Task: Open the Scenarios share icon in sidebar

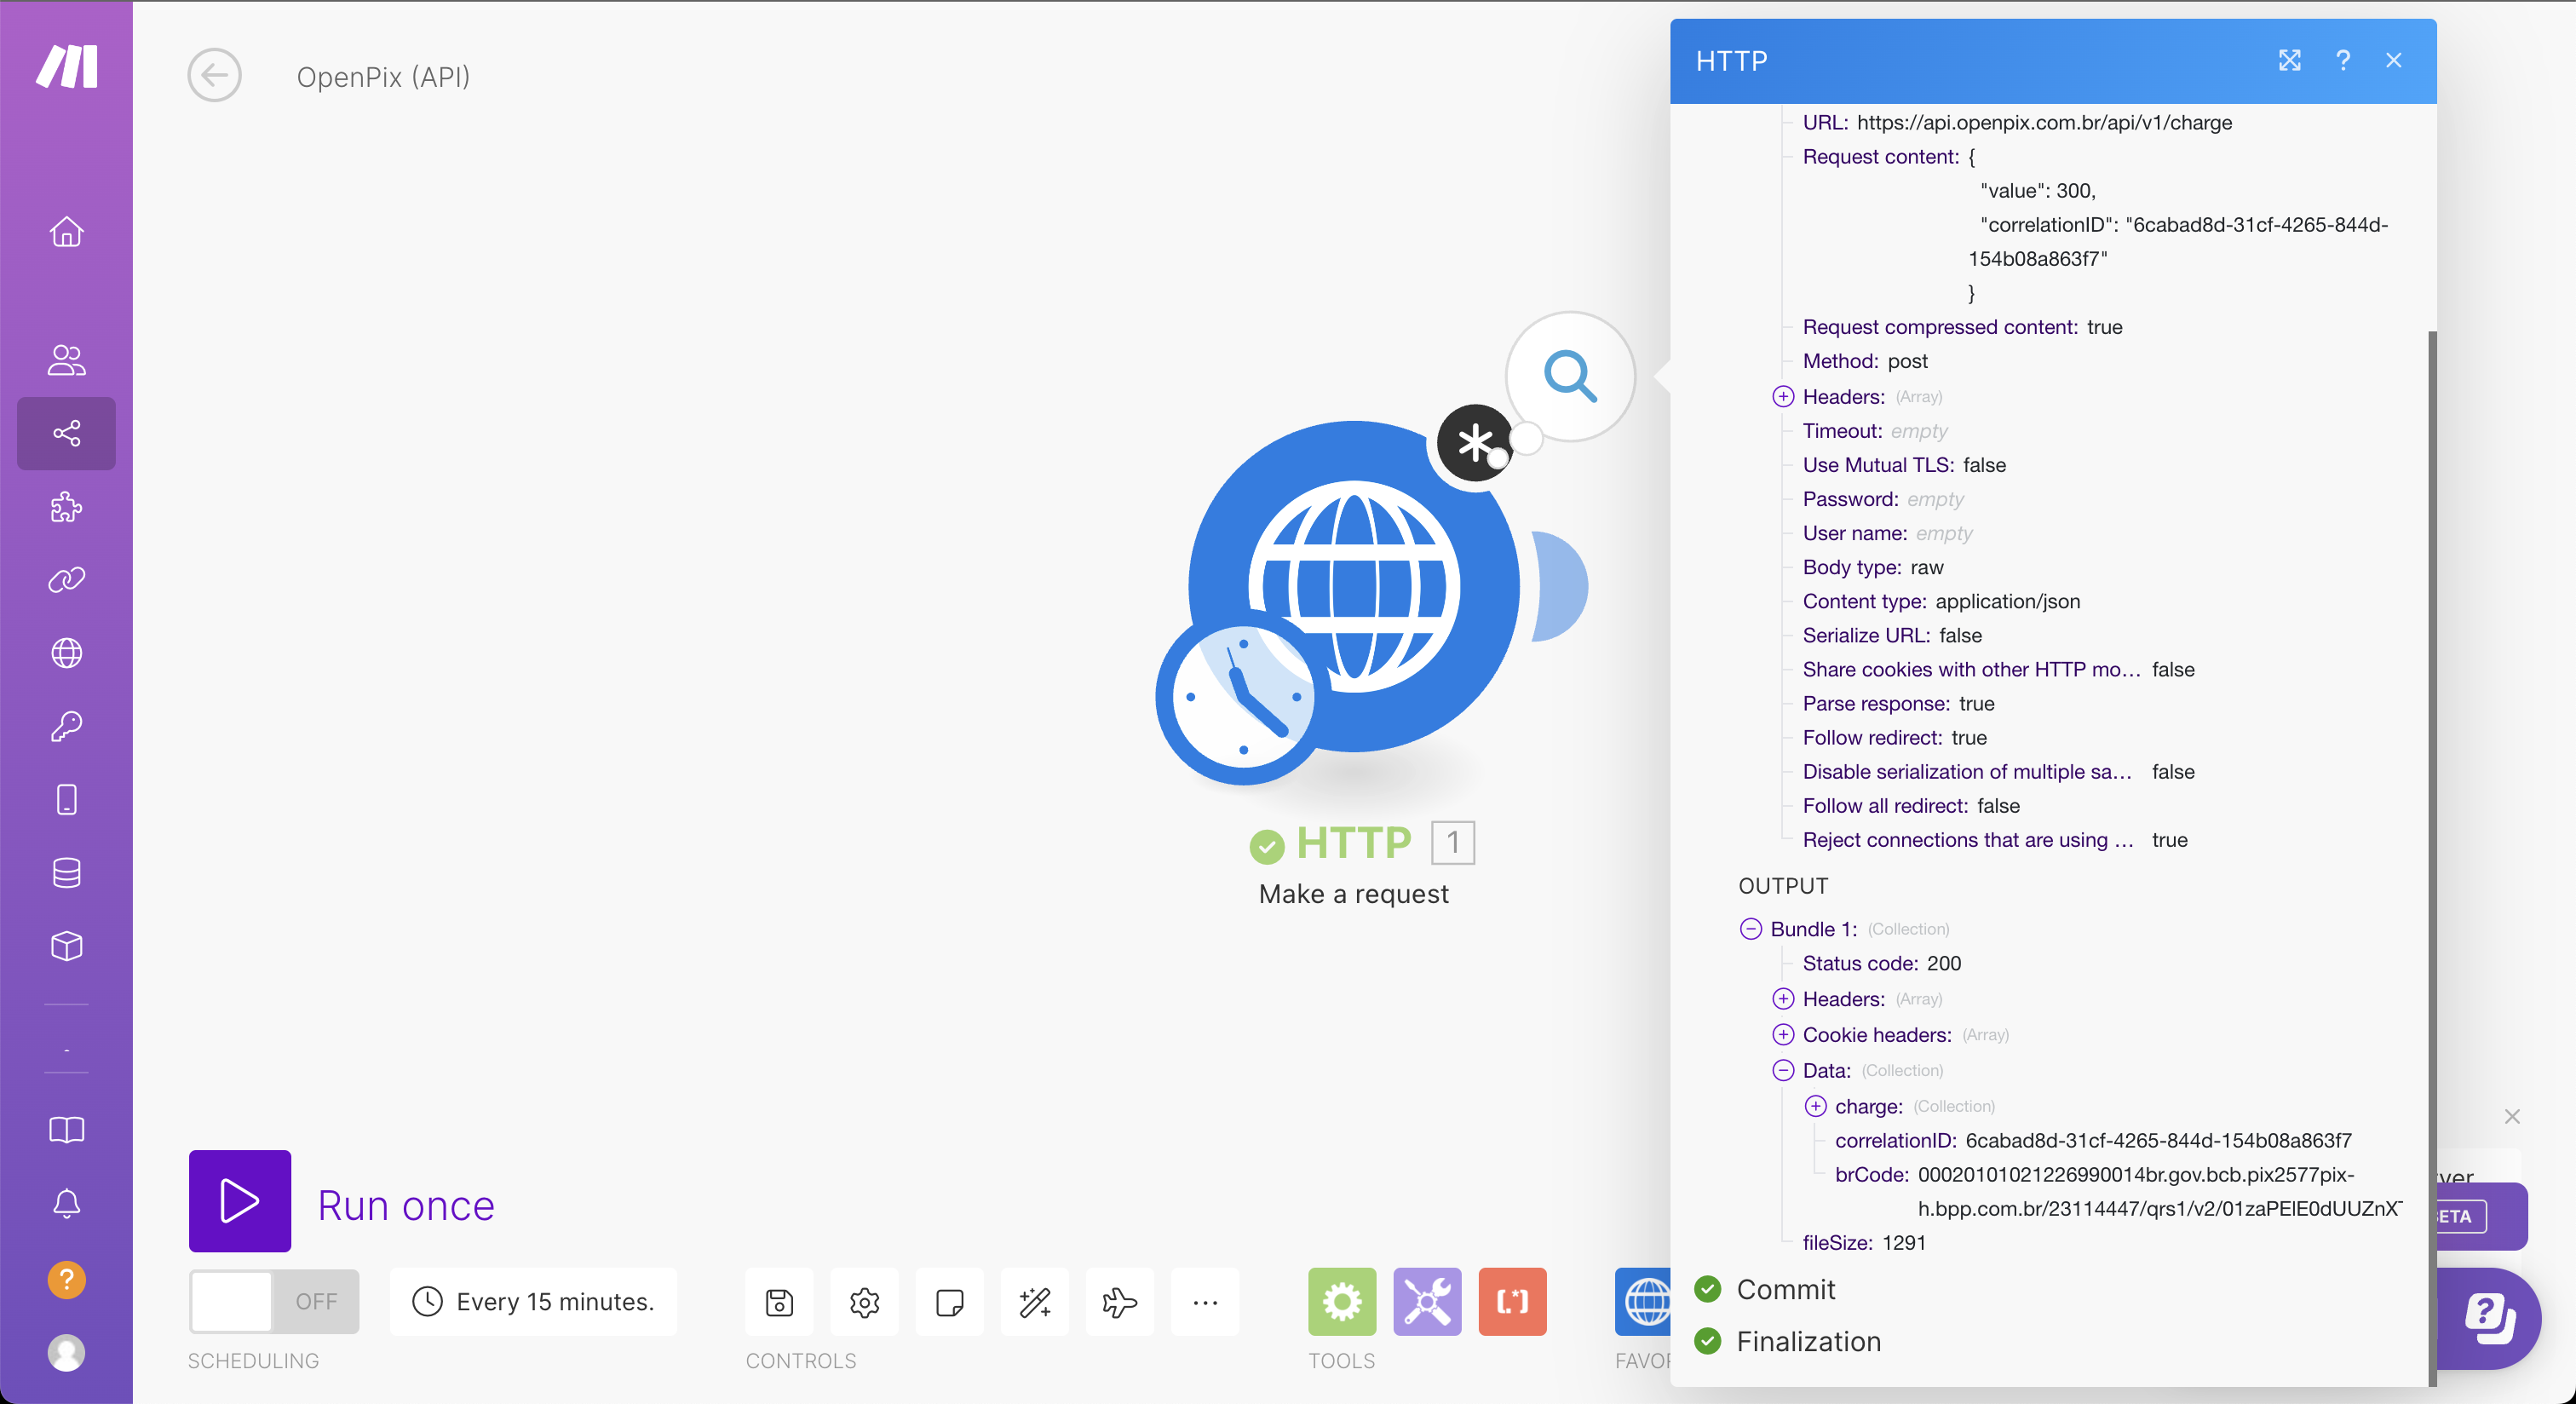Action: point(66,433)
